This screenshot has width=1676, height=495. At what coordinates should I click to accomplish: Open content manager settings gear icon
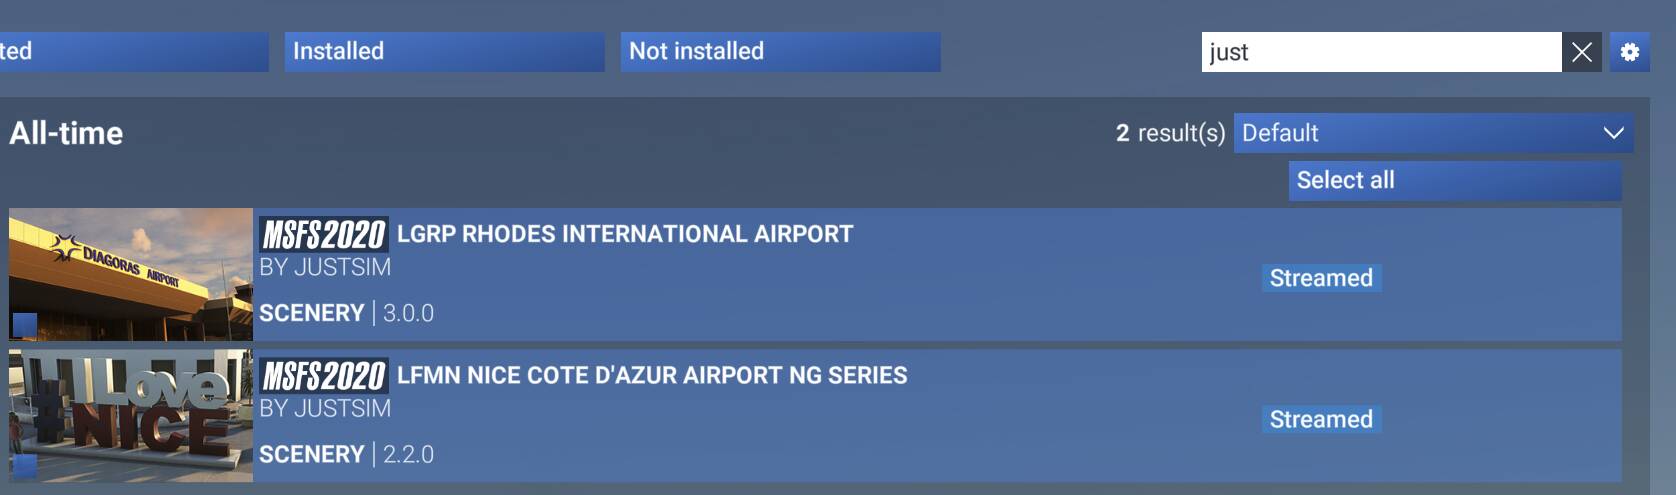[1629, 52]
